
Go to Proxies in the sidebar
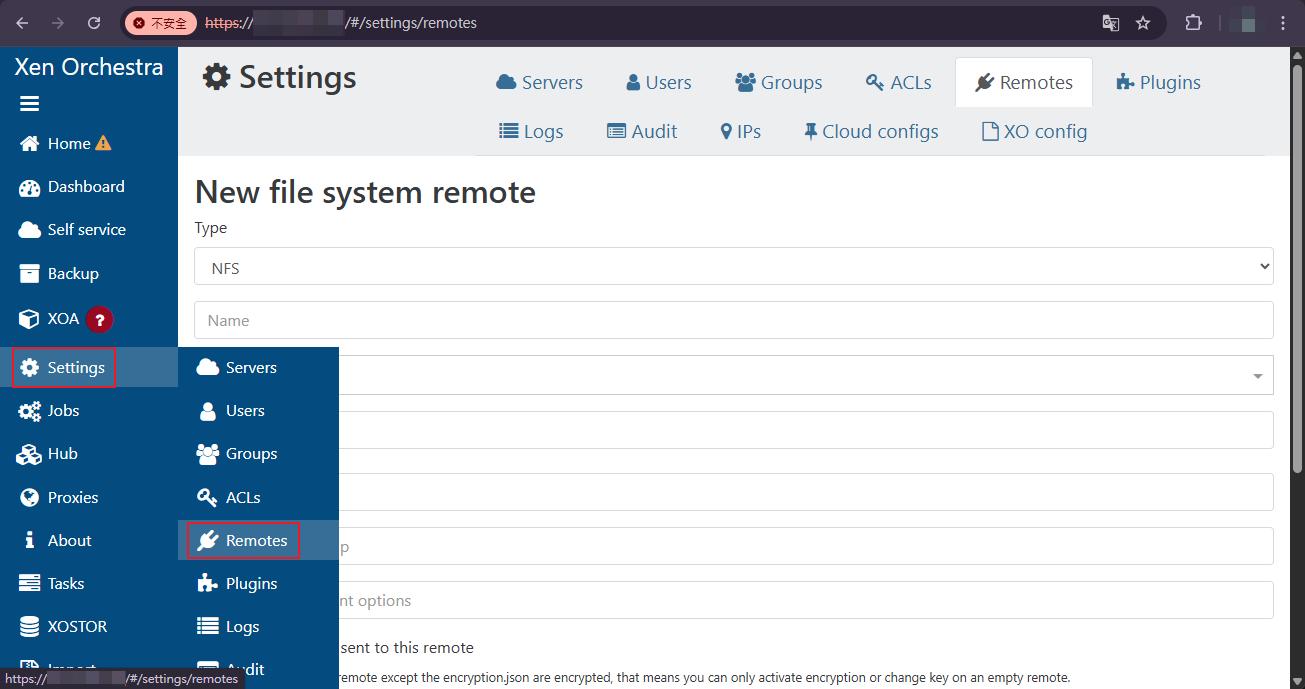[x=59, y=497]
